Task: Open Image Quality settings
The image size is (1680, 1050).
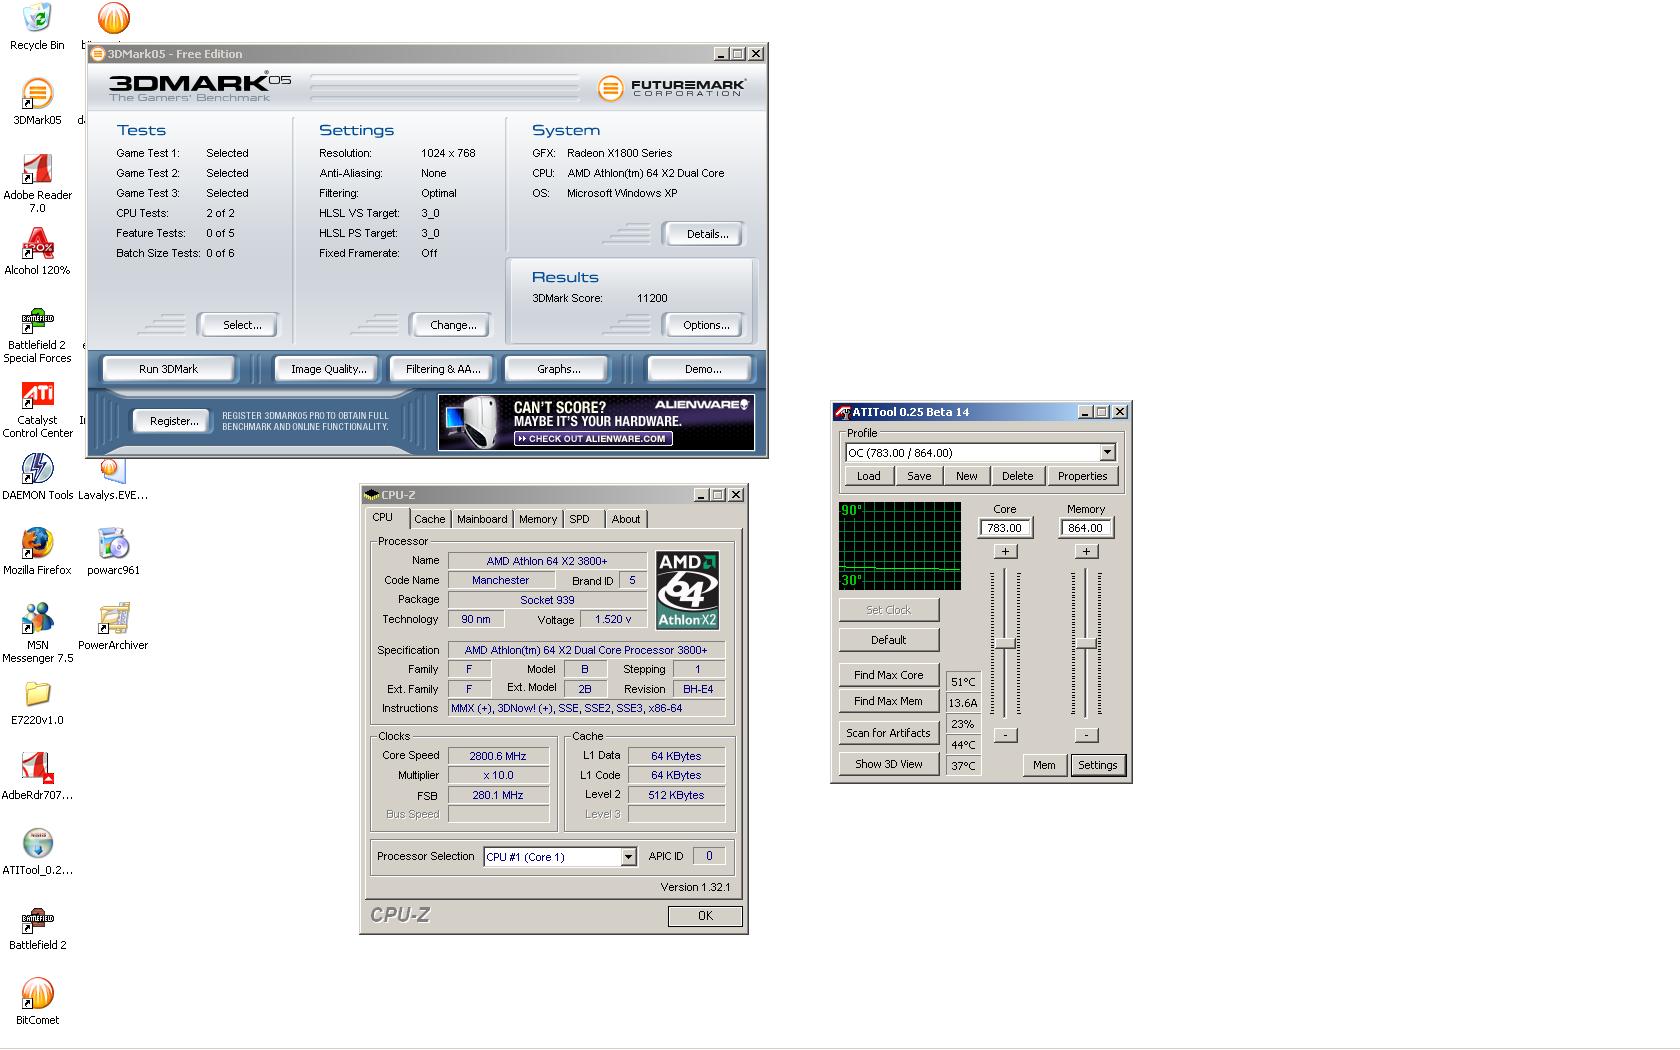Action: click(x=328, y=369)
